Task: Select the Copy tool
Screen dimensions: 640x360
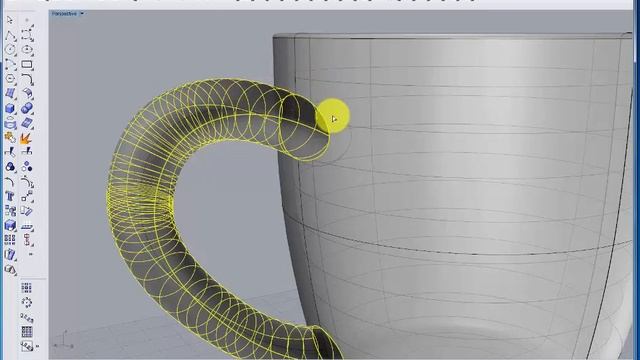Action: (10, 211)
